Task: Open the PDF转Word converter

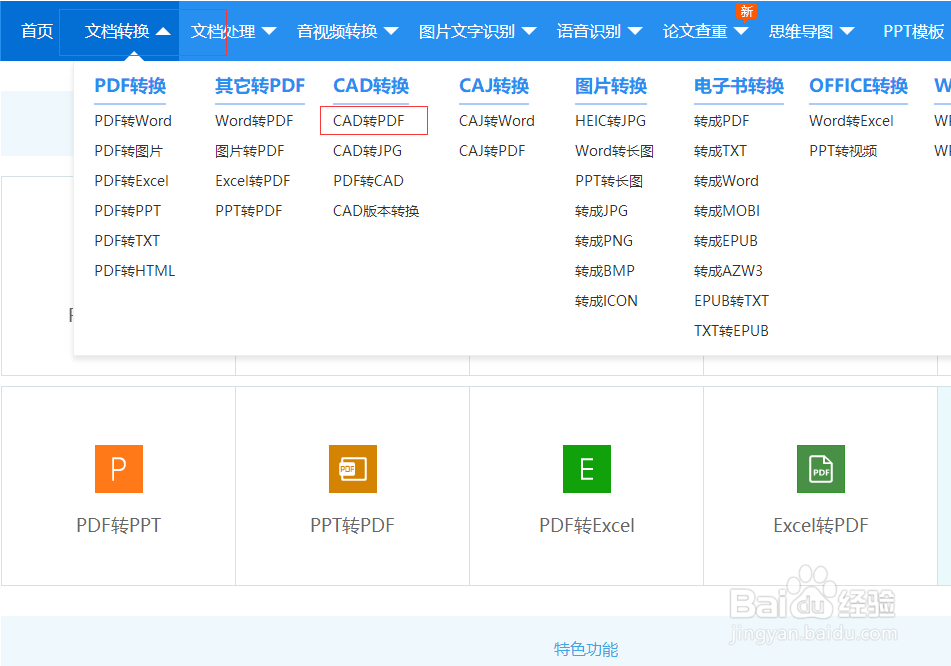Action: pyautogui.click(x=133, y=120)
